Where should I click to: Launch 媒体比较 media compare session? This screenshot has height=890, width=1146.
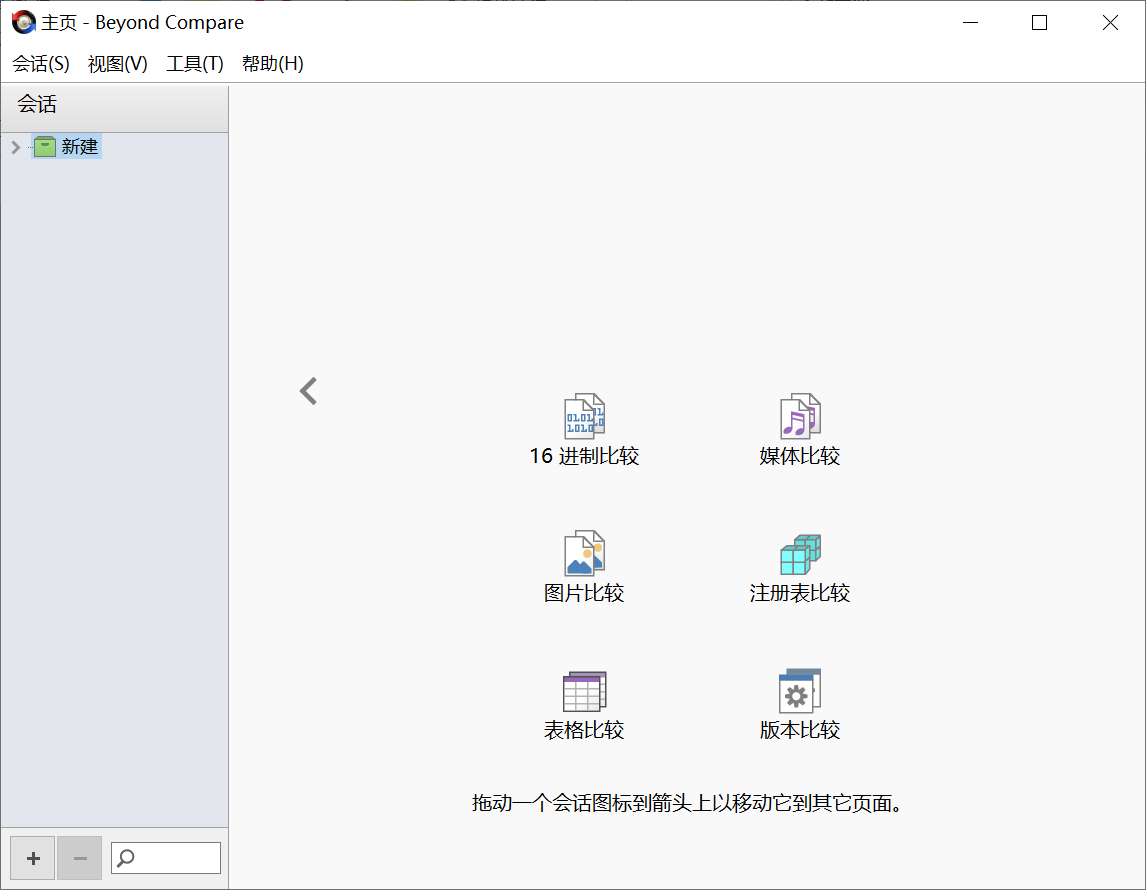tap(800, 417)
